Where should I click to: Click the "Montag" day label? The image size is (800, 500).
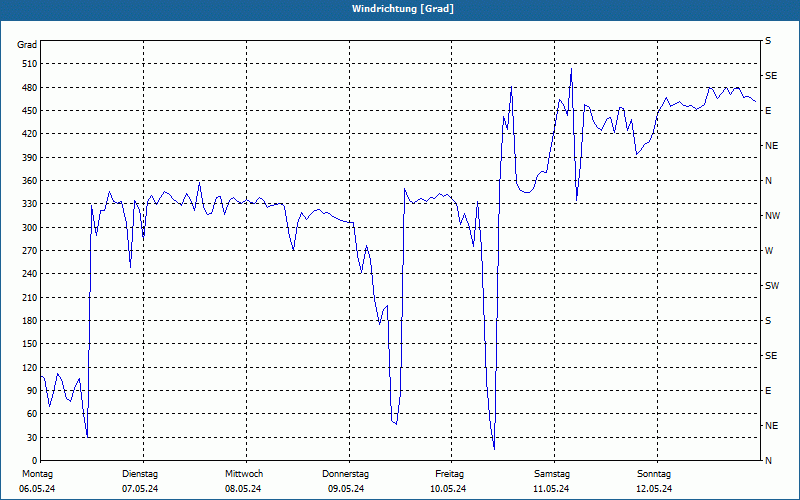(38, 474)
